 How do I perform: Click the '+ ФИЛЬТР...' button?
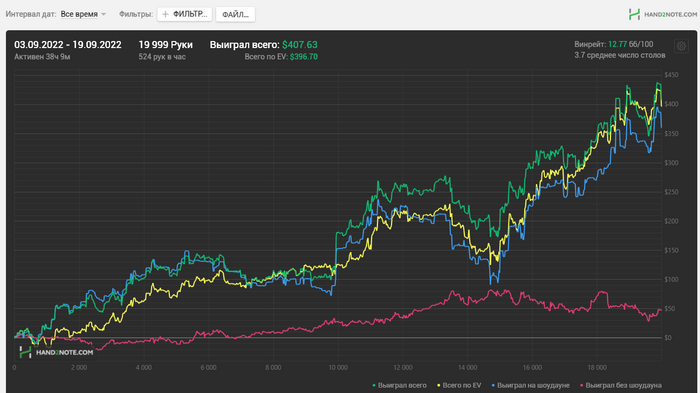(184, 14)
